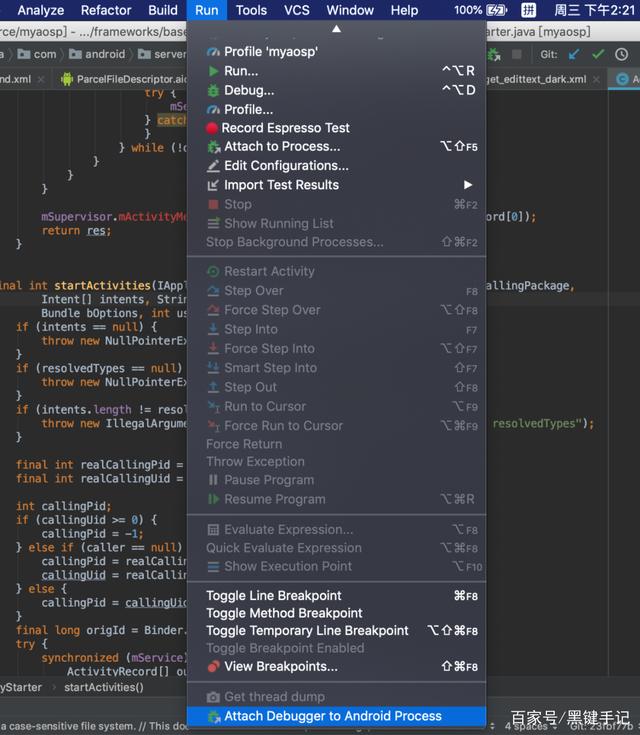Click the 4 spaces indent status entry
This screenshot has width=640, height=735.
(x=526, y=726)
